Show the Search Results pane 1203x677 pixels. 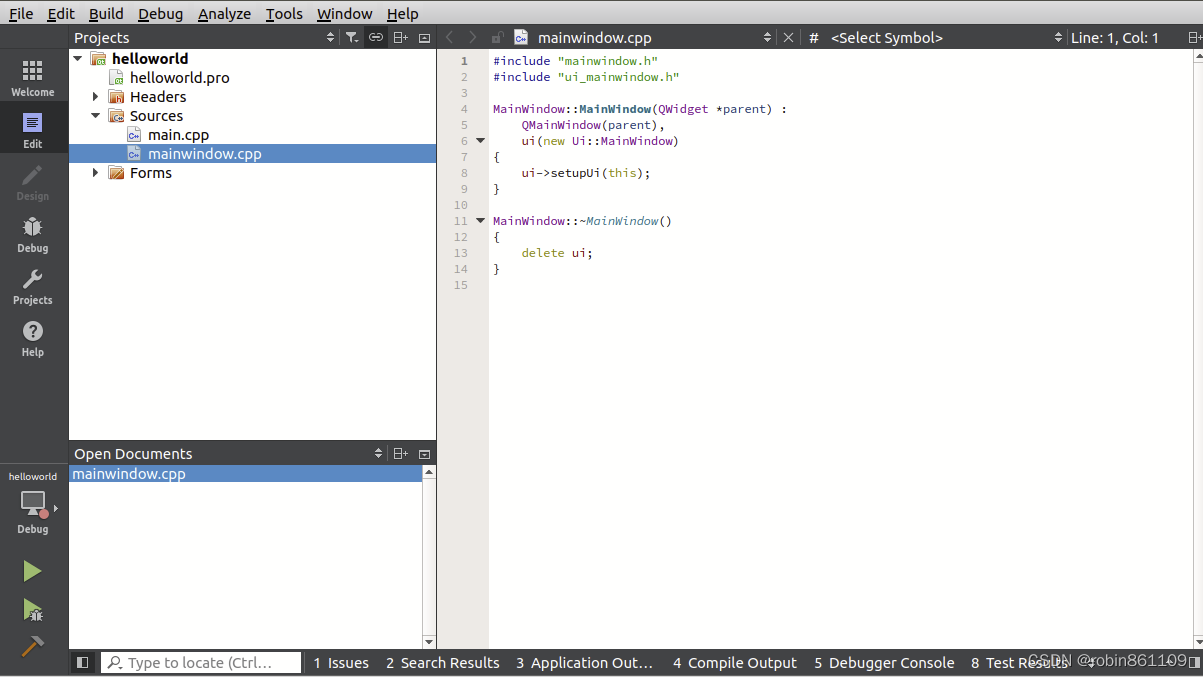coord(443,662)
